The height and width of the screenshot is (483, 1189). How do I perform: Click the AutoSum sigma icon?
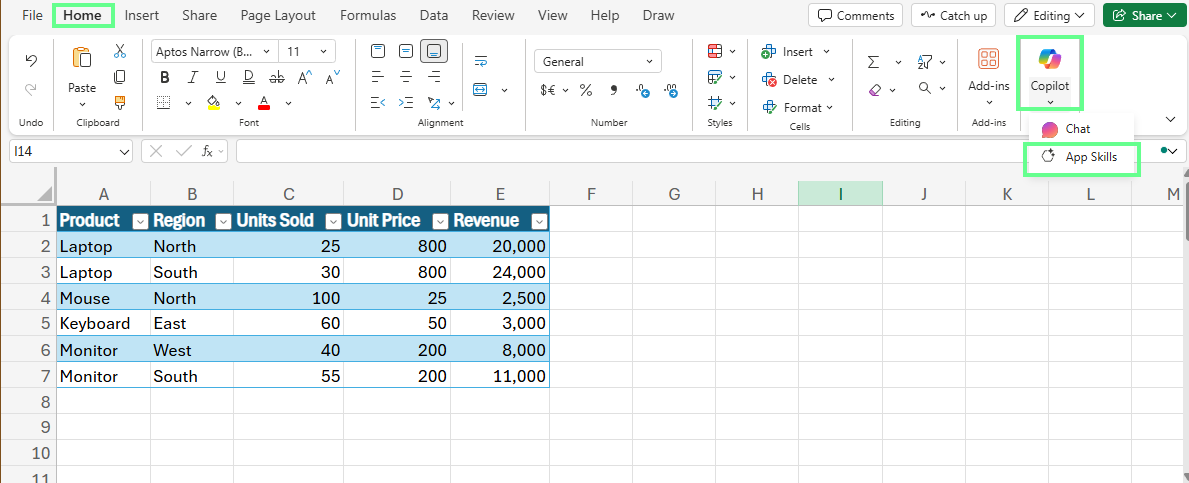click(x=873, y=62)
